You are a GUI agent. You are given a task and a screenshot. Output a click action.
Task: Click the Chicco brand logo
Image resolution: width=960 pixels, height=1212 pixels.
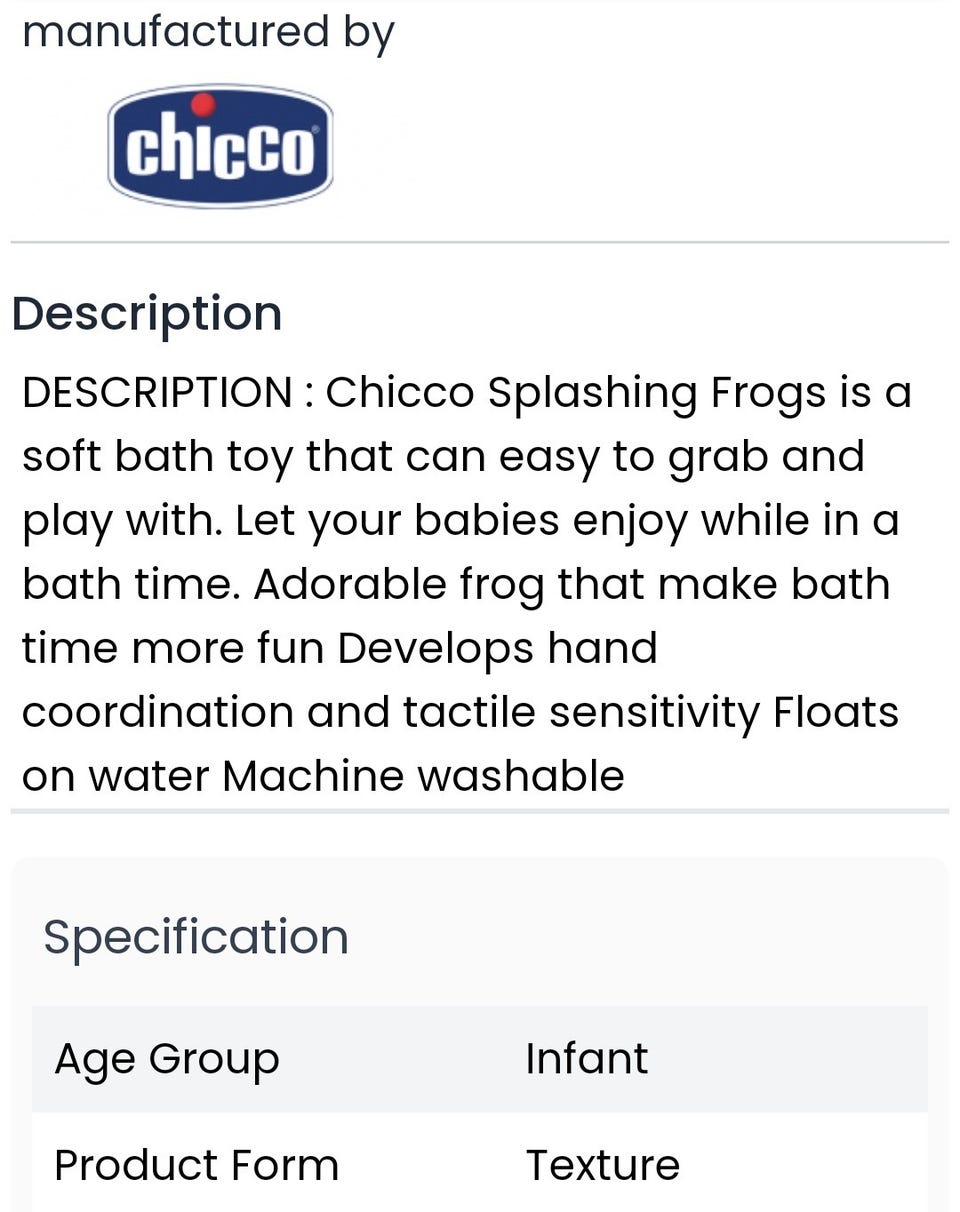[x=220, y=147]
